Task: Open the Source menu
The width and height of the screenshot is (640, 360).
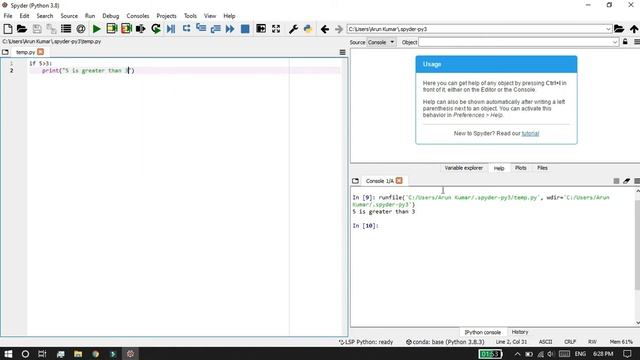Action: click(69, 16)
